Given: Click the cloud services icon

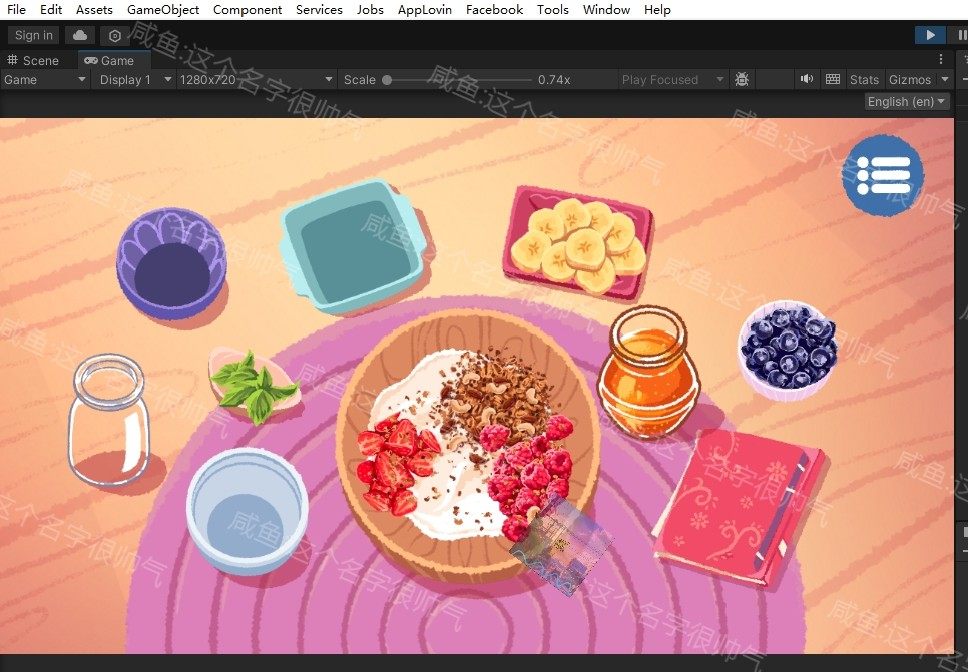Looking at the screenshot, I should click(80, 35).
